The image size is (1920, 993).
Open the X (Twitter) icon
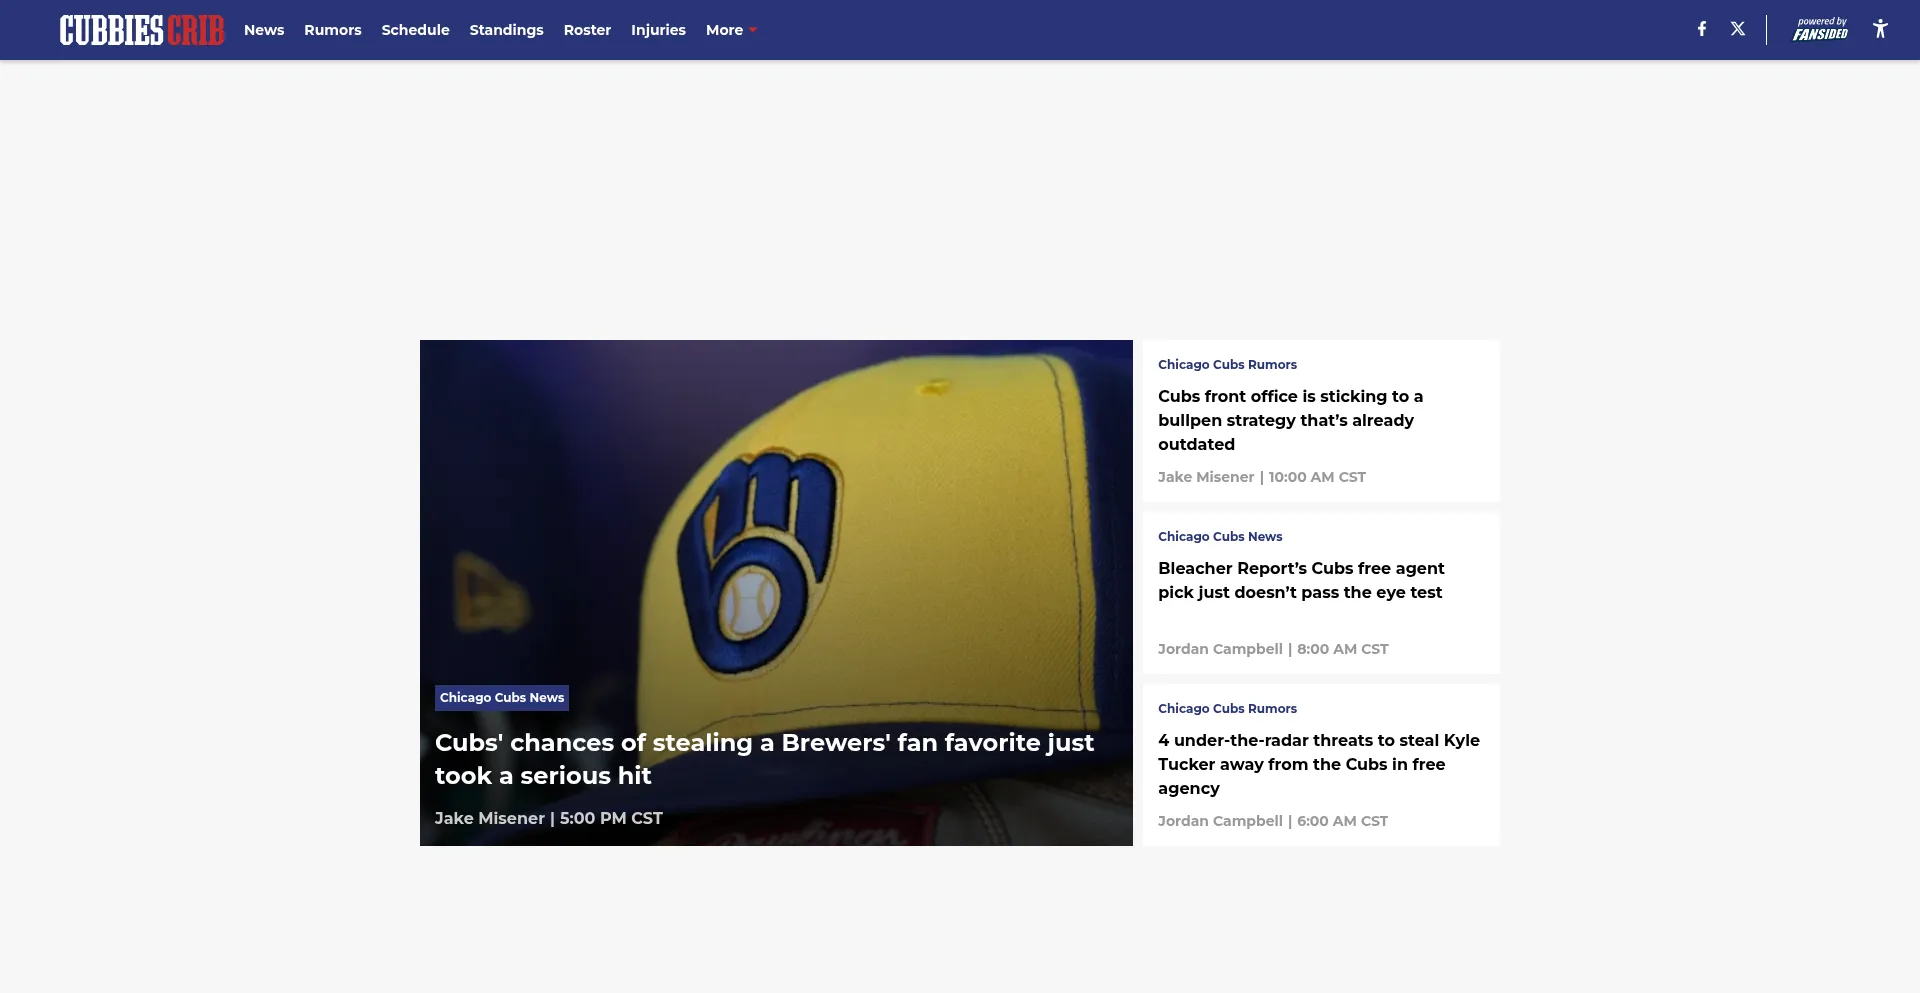(1738, 29)
